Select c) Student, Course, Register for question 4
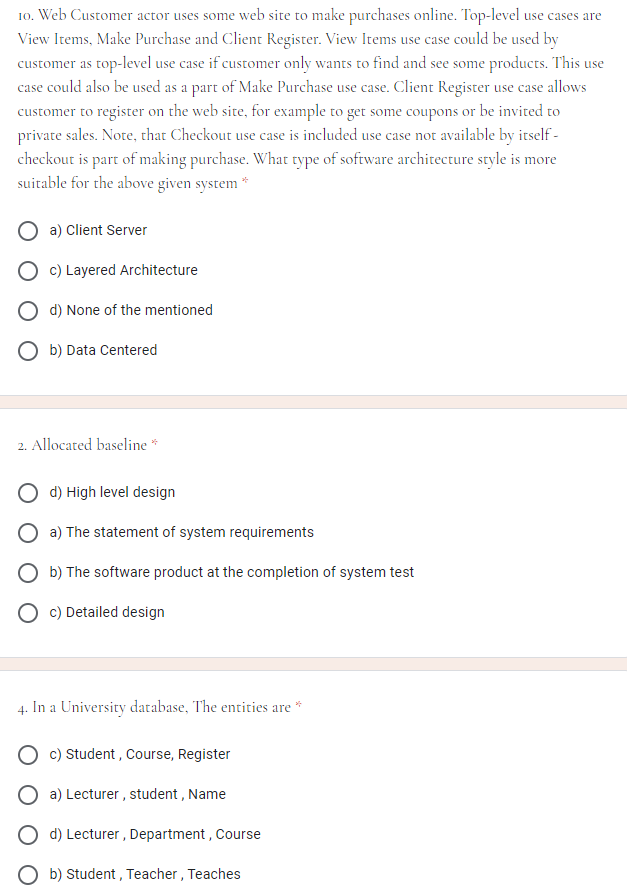The width and height of the screenshot is (627, 896). tap(28, 754)
